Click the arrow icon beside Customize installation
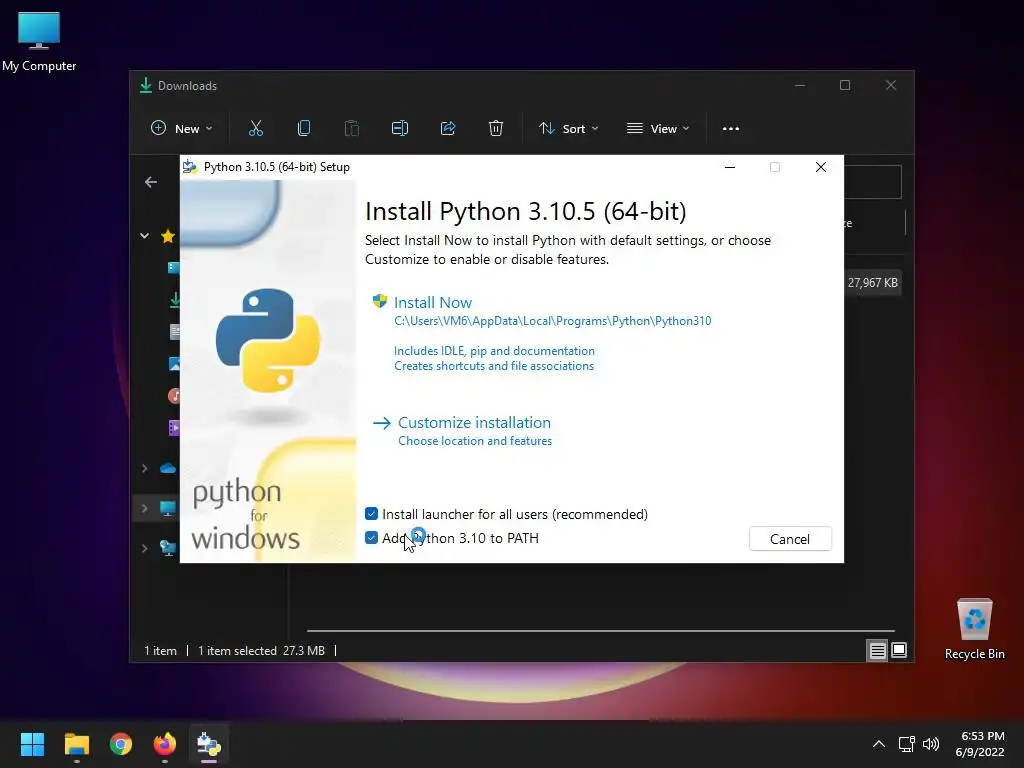The image size is (1024, 768). (381, 423)
